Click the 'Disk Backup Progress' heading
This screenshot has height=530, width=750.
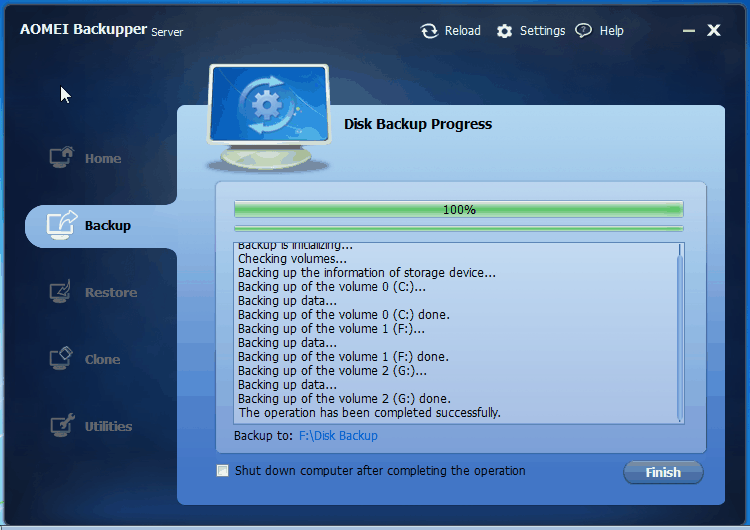[418, 124]
